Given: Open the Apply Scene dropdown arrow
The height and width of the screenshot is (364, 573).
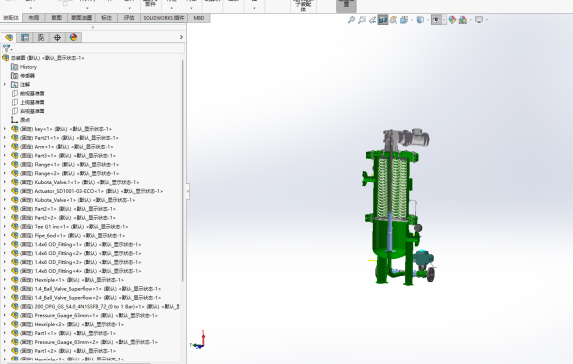Looking at the screenshot, I should coord(470,20).
